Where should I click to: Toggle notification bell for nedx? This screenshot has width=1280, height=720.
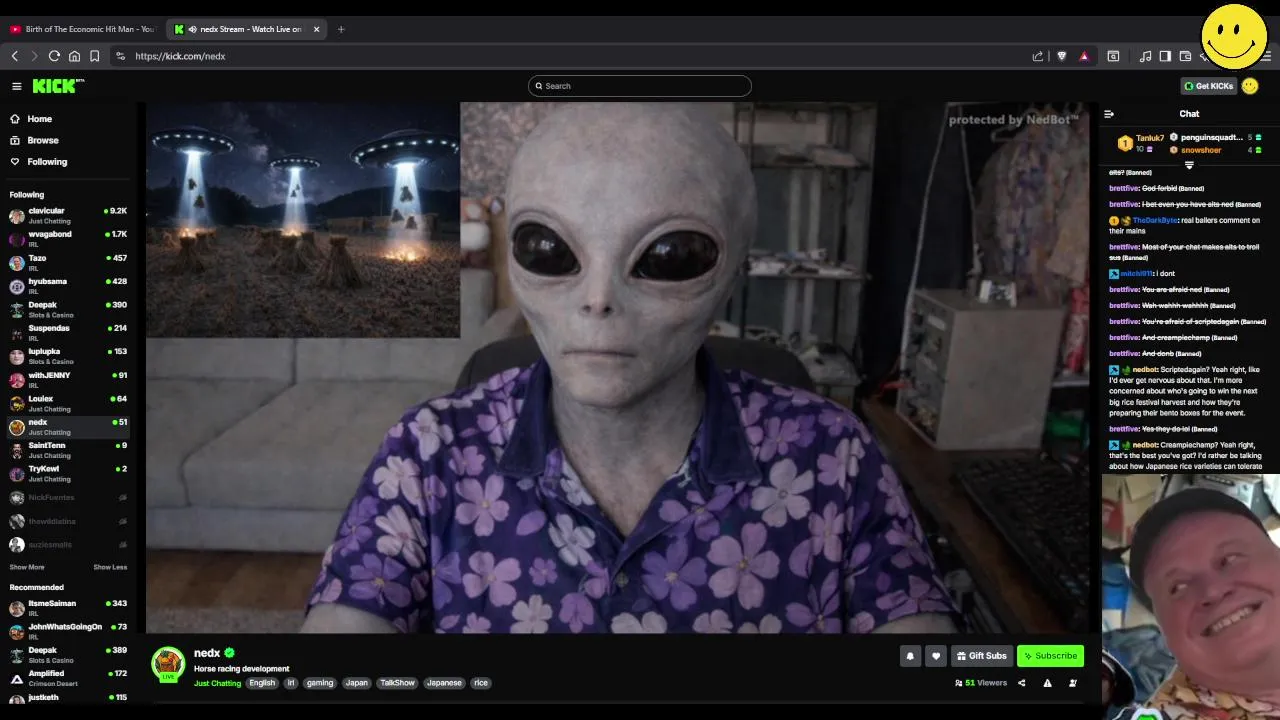click(x=910, y=656)
